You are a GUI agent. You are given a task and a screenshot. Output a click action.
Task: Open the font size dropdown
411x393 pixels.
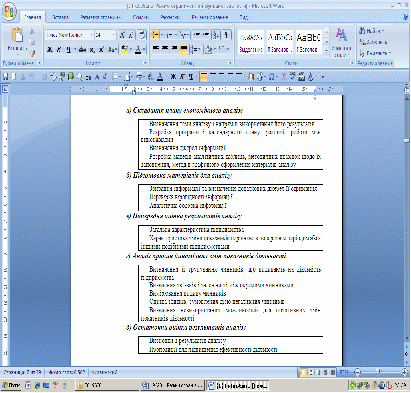pyautogui.click(x=113, y=35)
